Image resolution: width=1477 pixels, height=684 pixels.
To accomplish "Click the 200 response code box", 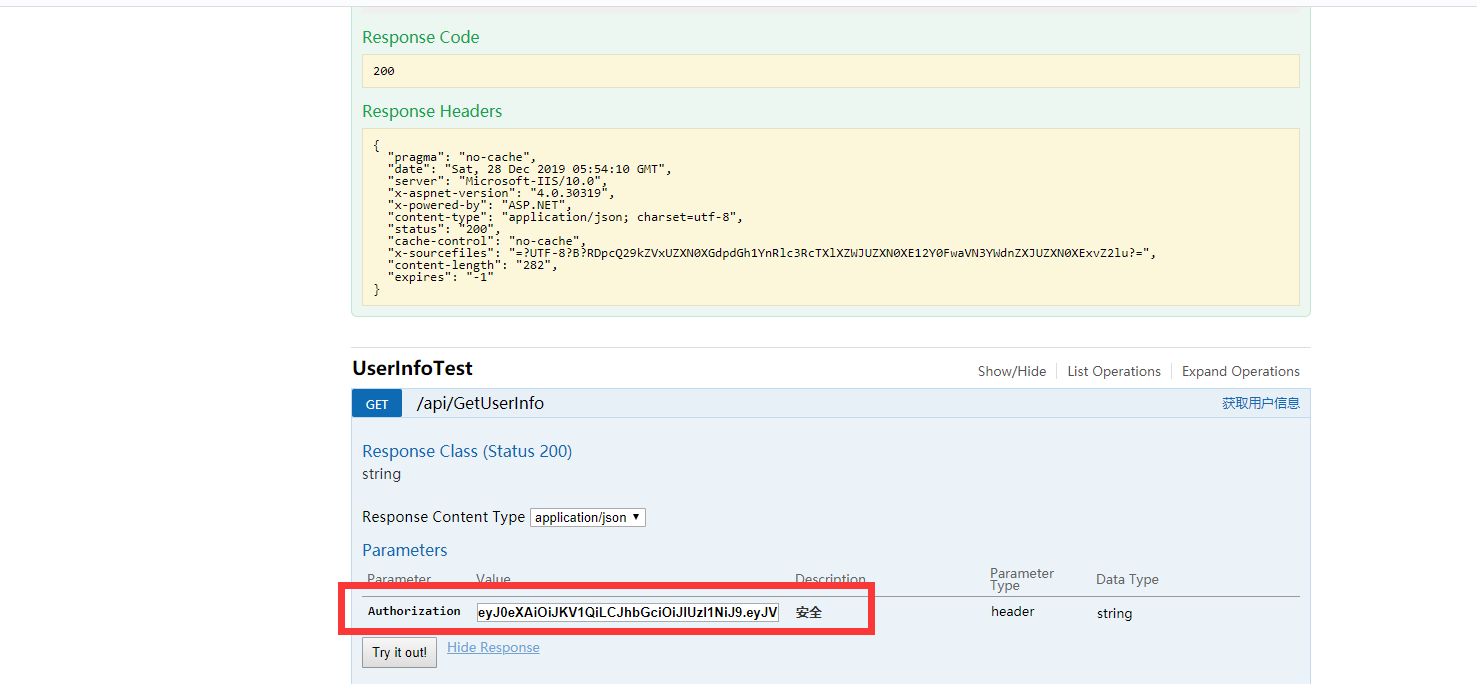I will (x=831, y=71).
